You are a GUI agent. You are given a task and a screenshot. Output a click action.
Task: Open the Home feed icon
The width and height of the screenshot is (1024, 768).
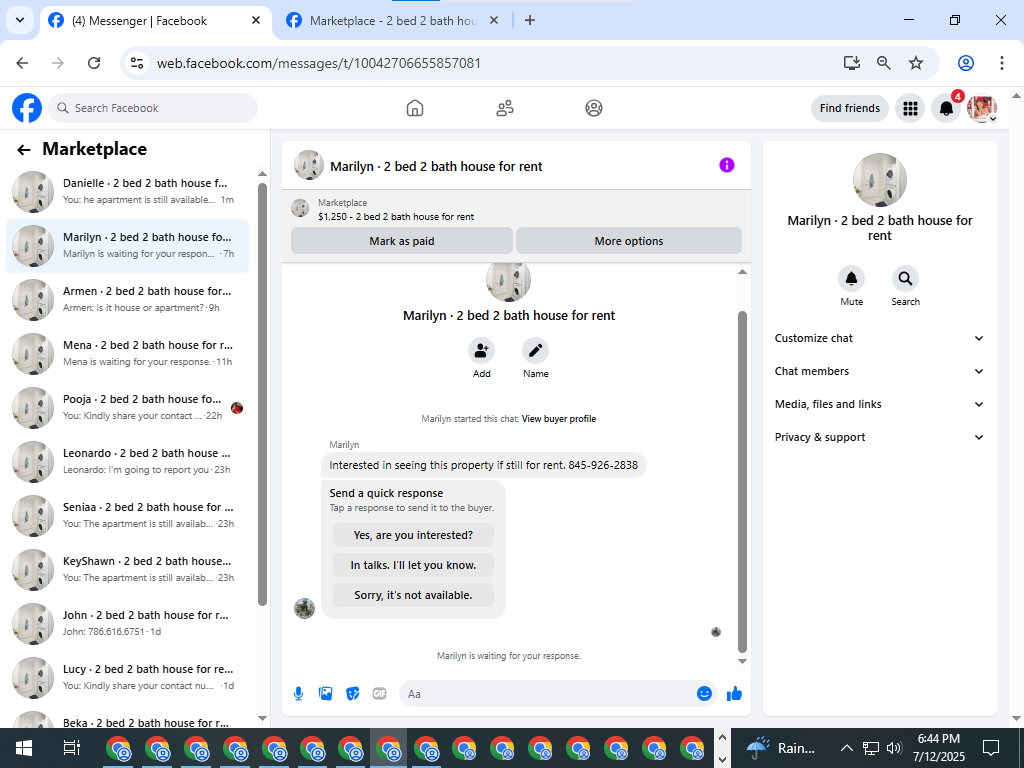click(415, 108)
